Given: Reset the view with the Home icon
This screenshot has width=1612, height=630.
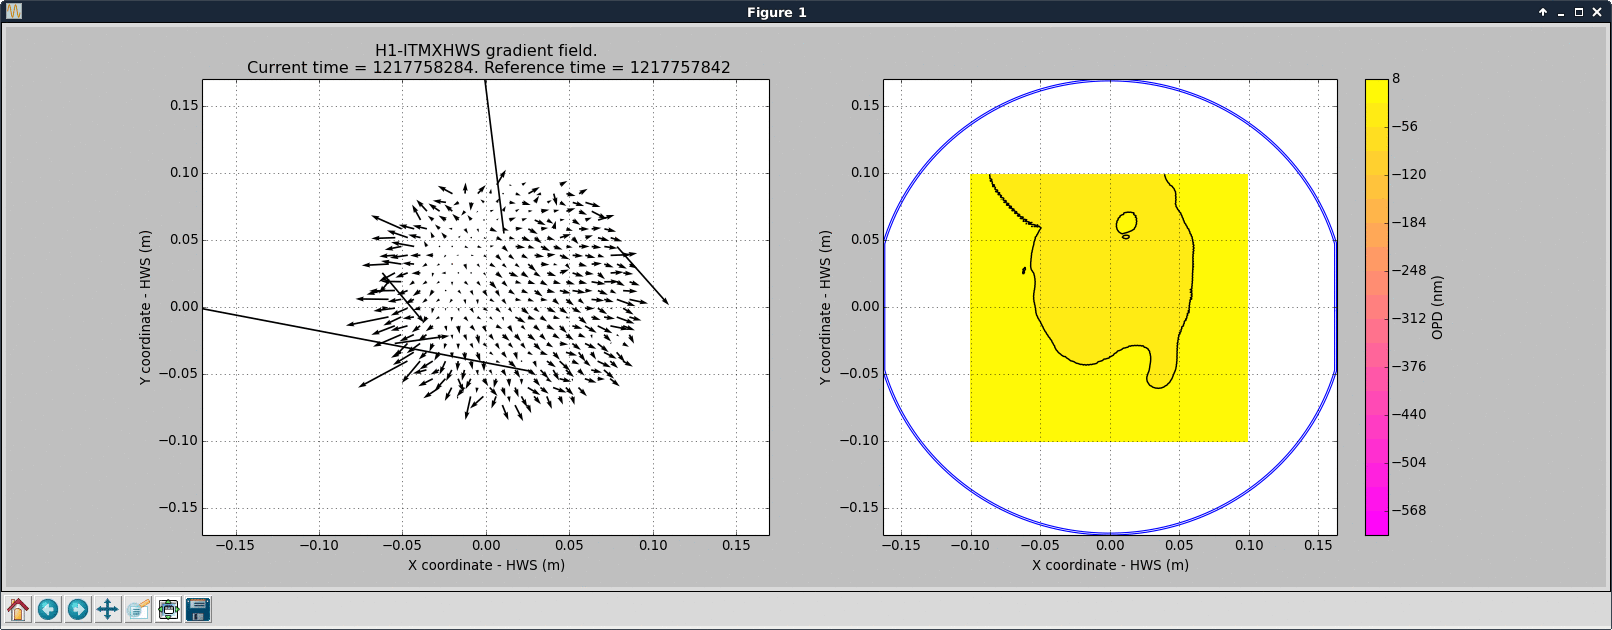Looking at the screenshot, I should pyautogui.click(x=18, y=609).
